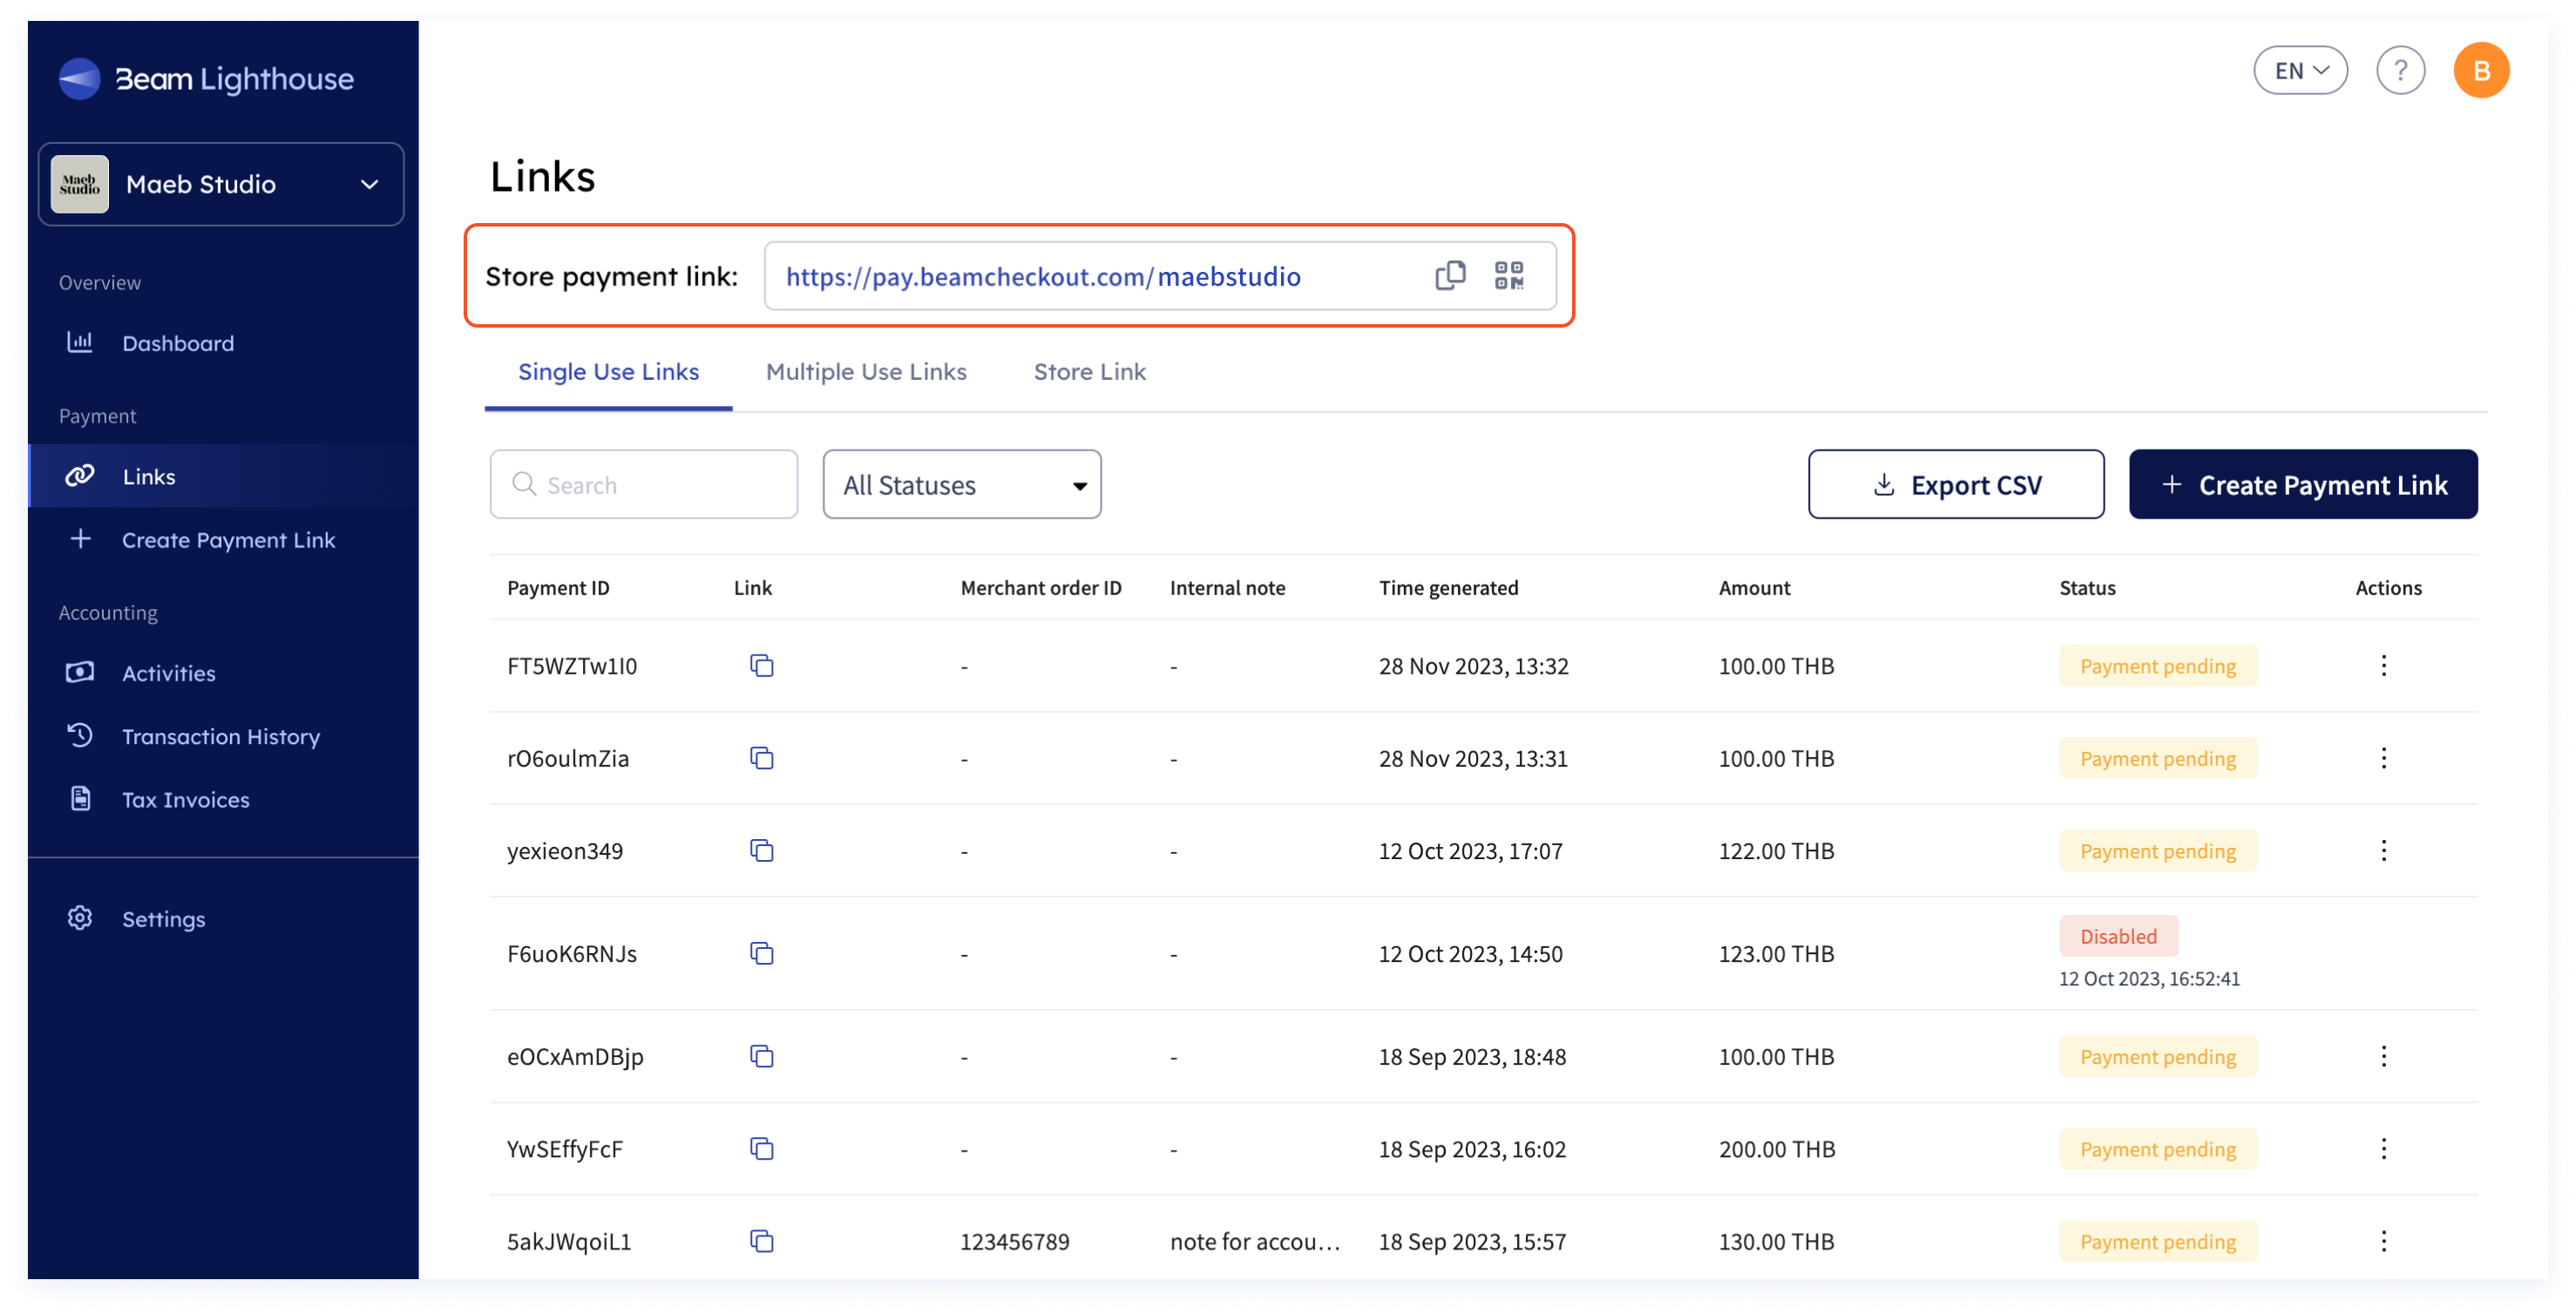This screenshot has height=1314, width=2576.
Task: Focus the Search input field
Action: (x=643, y=485)
